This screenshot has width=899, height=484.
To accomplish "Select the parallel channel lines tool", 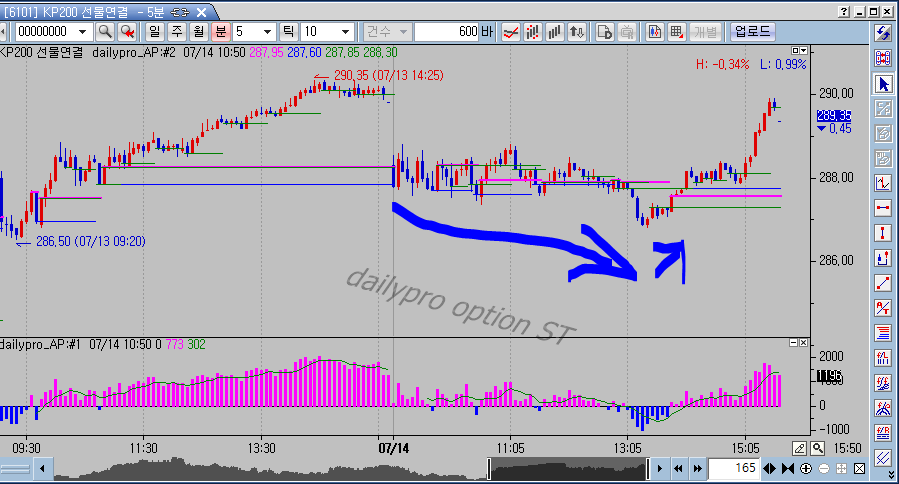I will pyautogui.click(x=883, y=457).
